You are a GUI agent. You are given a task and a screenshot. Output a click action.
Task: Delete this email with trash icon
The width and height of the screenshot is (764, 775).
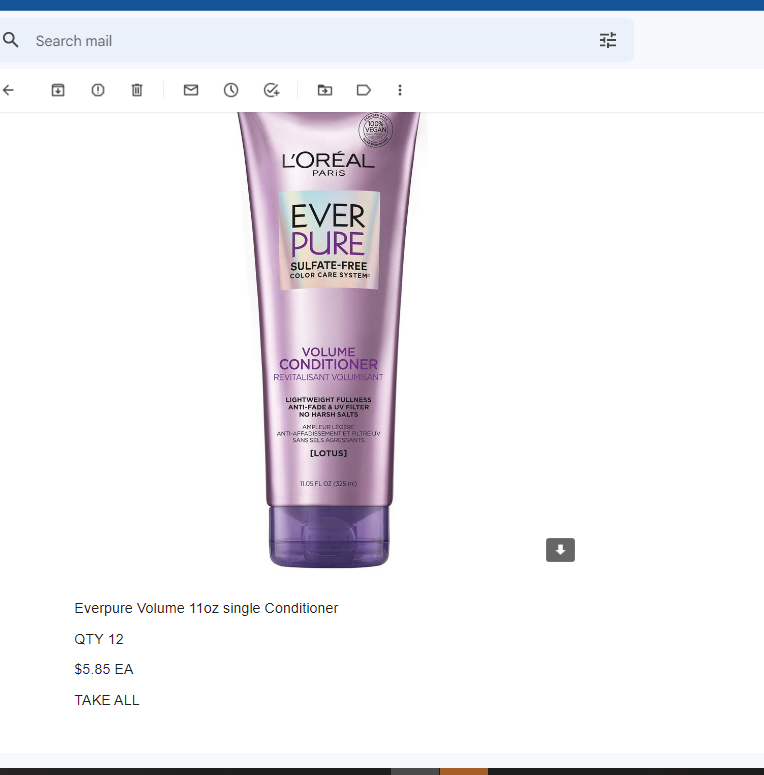(x=137, y=90)
